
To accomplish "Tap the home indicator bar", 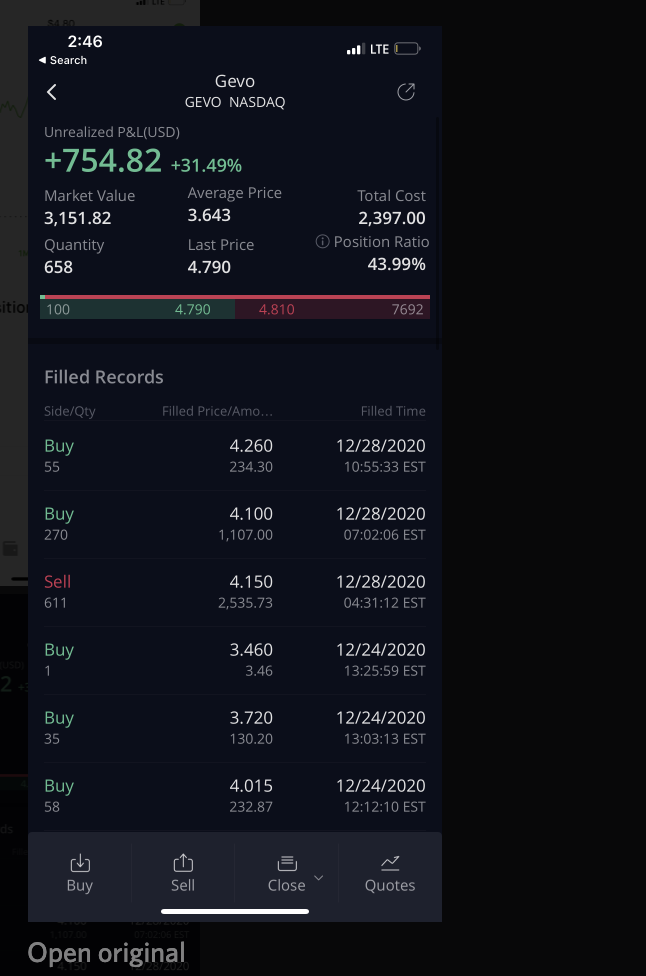I will (x=235, y=911).
